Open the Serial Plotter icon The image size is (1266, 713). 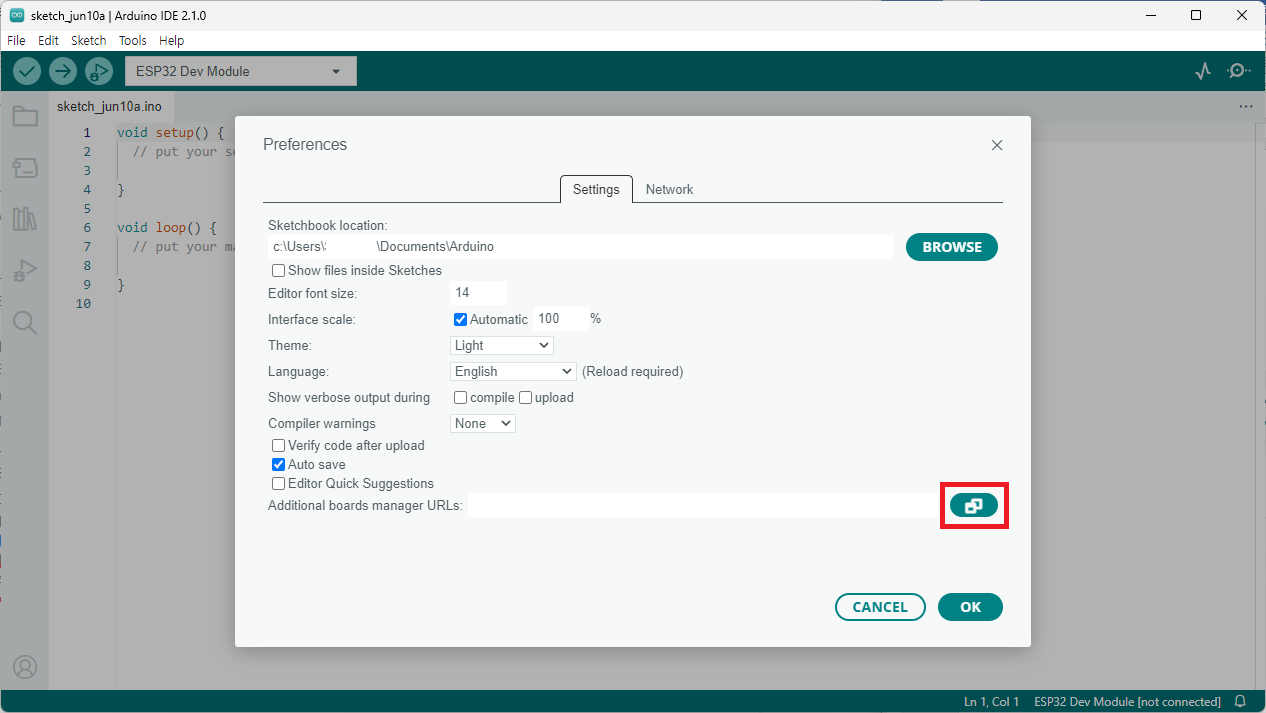[1203, 71]
